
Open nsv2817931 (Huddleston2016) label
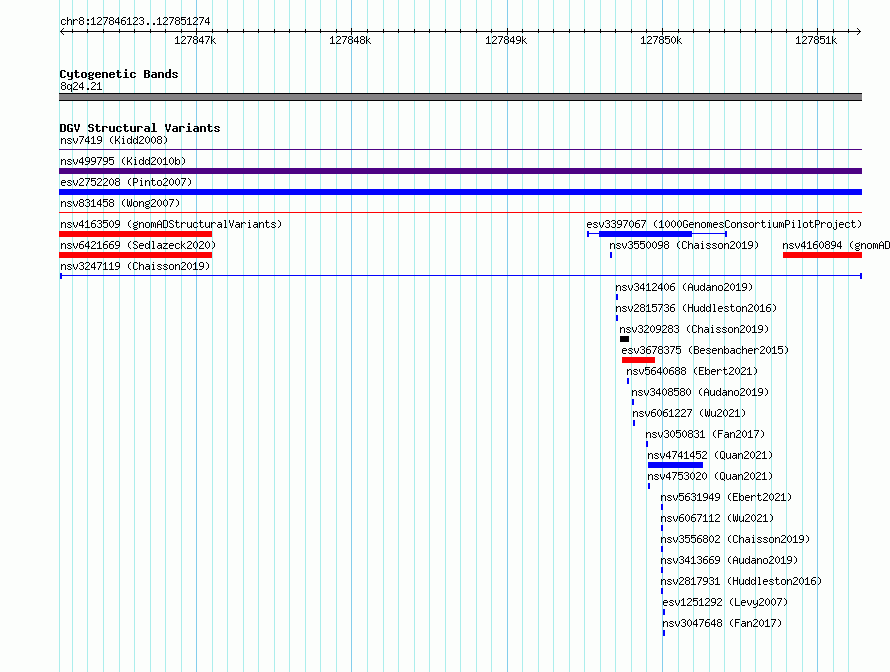(741, 581)
